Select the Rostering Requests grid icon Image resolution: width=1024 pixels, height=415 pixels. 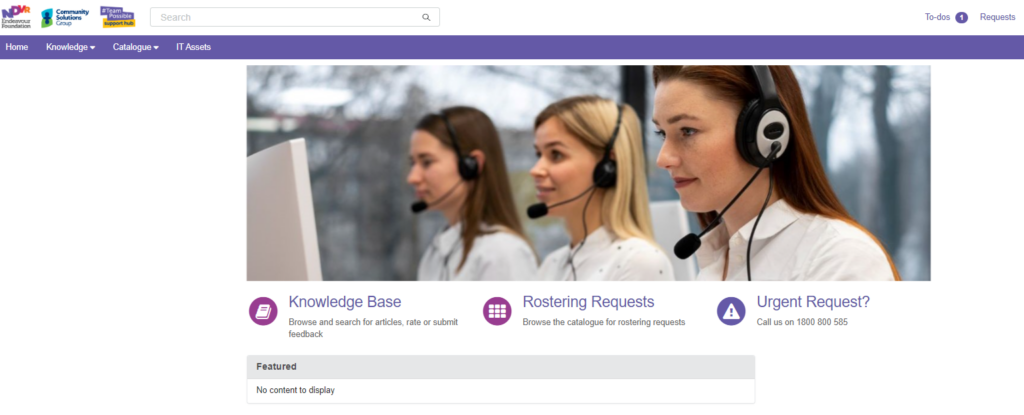coord(497,311)
